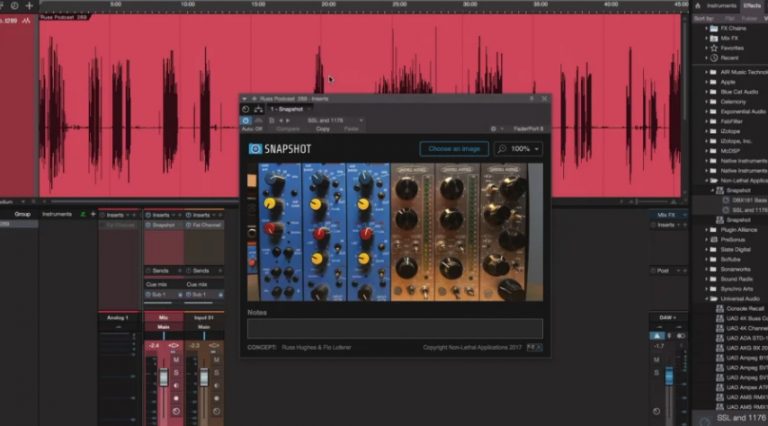Toggle Snapshot insert power on Mic channel
This screenshot has width=768, height=426.
coord(148,225)
